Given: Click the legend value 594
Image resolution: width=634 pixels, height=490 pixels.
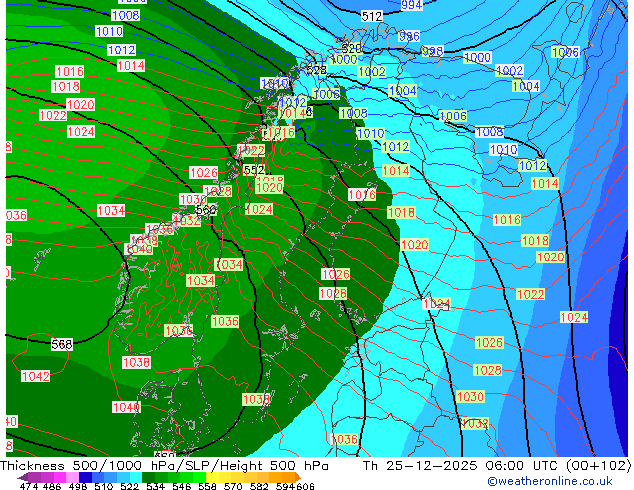Looking at the screenshot, I should click(x=285, y=486).
